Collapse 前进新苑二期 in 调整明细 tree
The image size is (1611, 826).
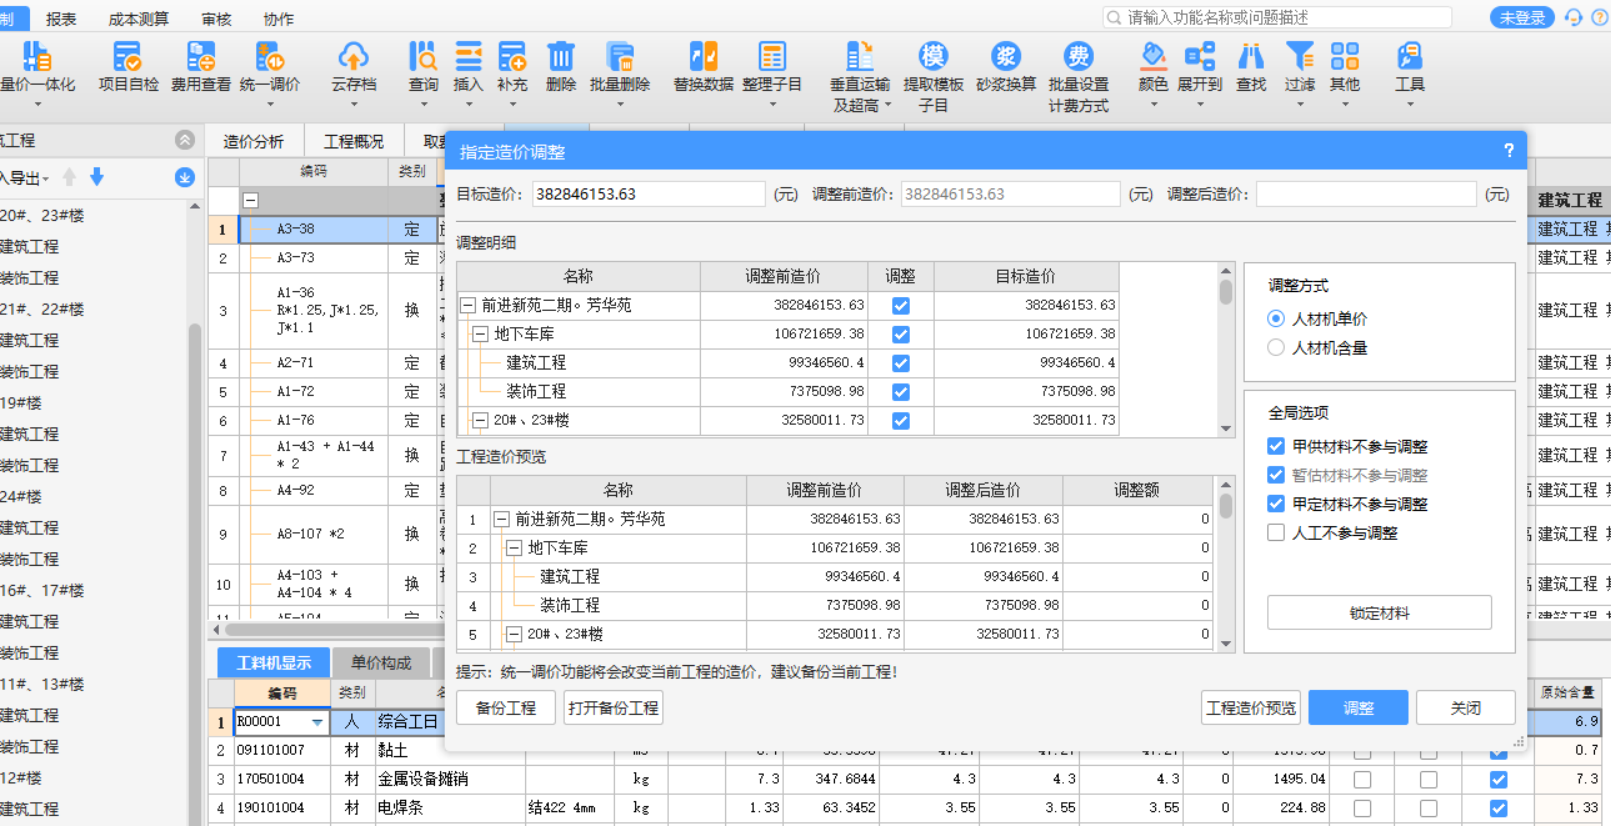(x=468, y=305)
